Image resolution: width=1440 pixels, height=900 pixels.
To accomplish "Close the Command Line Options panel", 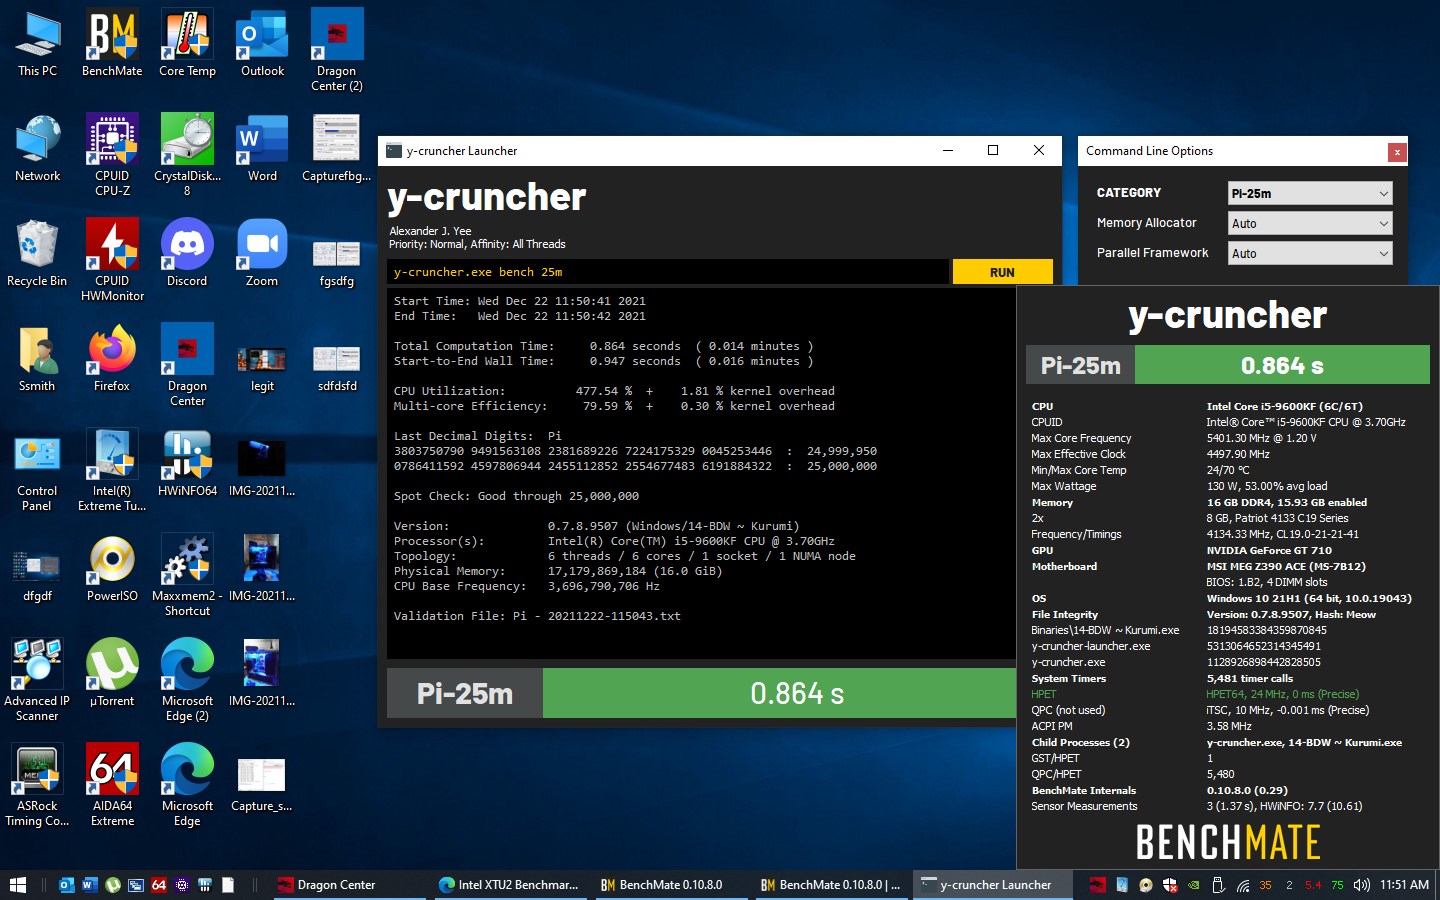I will [1397, 152].
